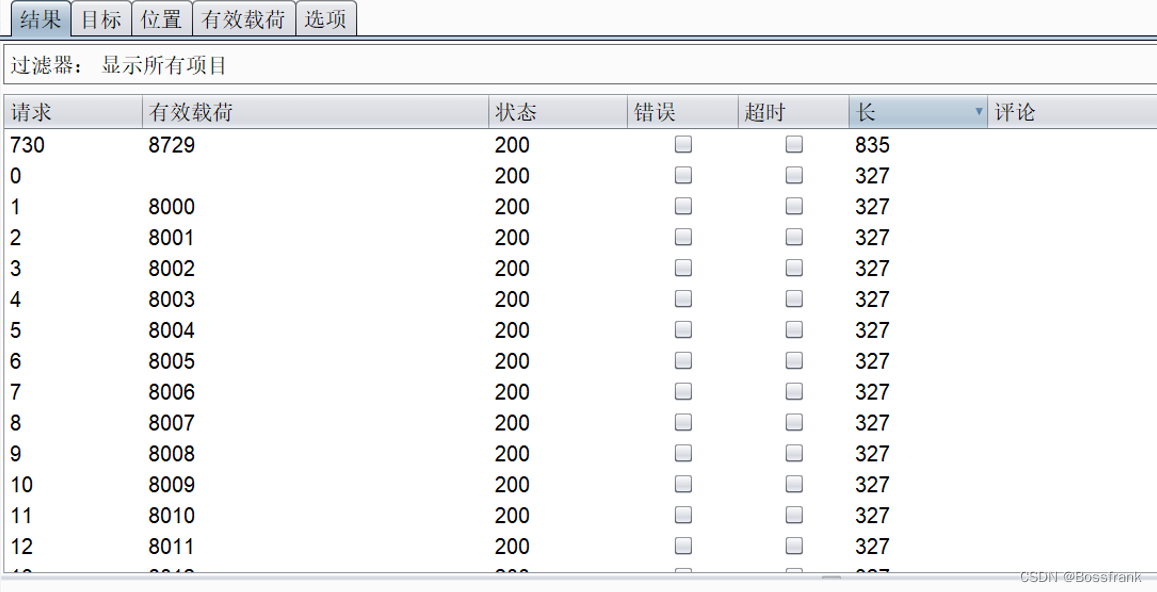
Task: Toggle 超时 checkbox for payload 8010
Action: [x=794, y=515]
